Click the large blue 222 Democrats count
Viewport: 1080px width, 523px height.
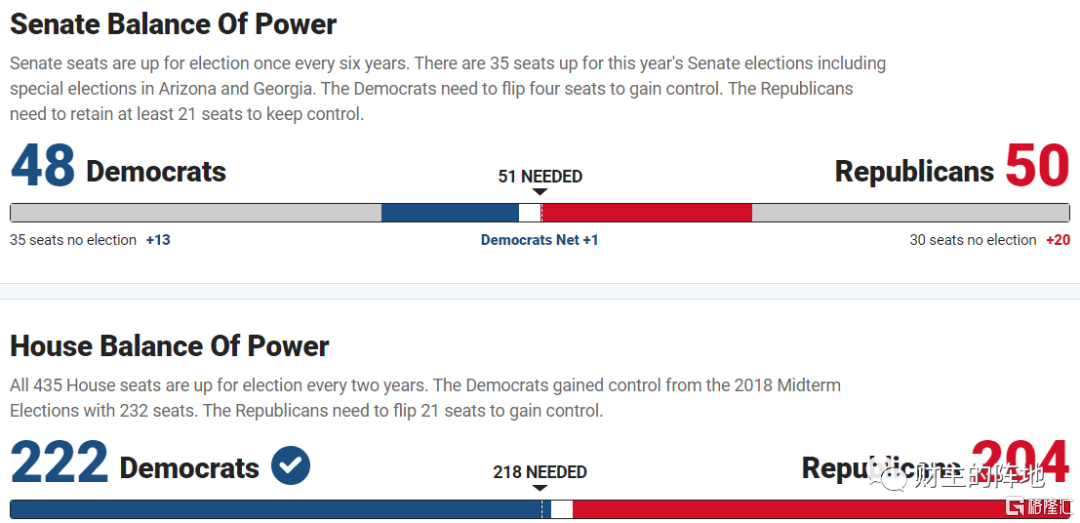coord(60,462)
